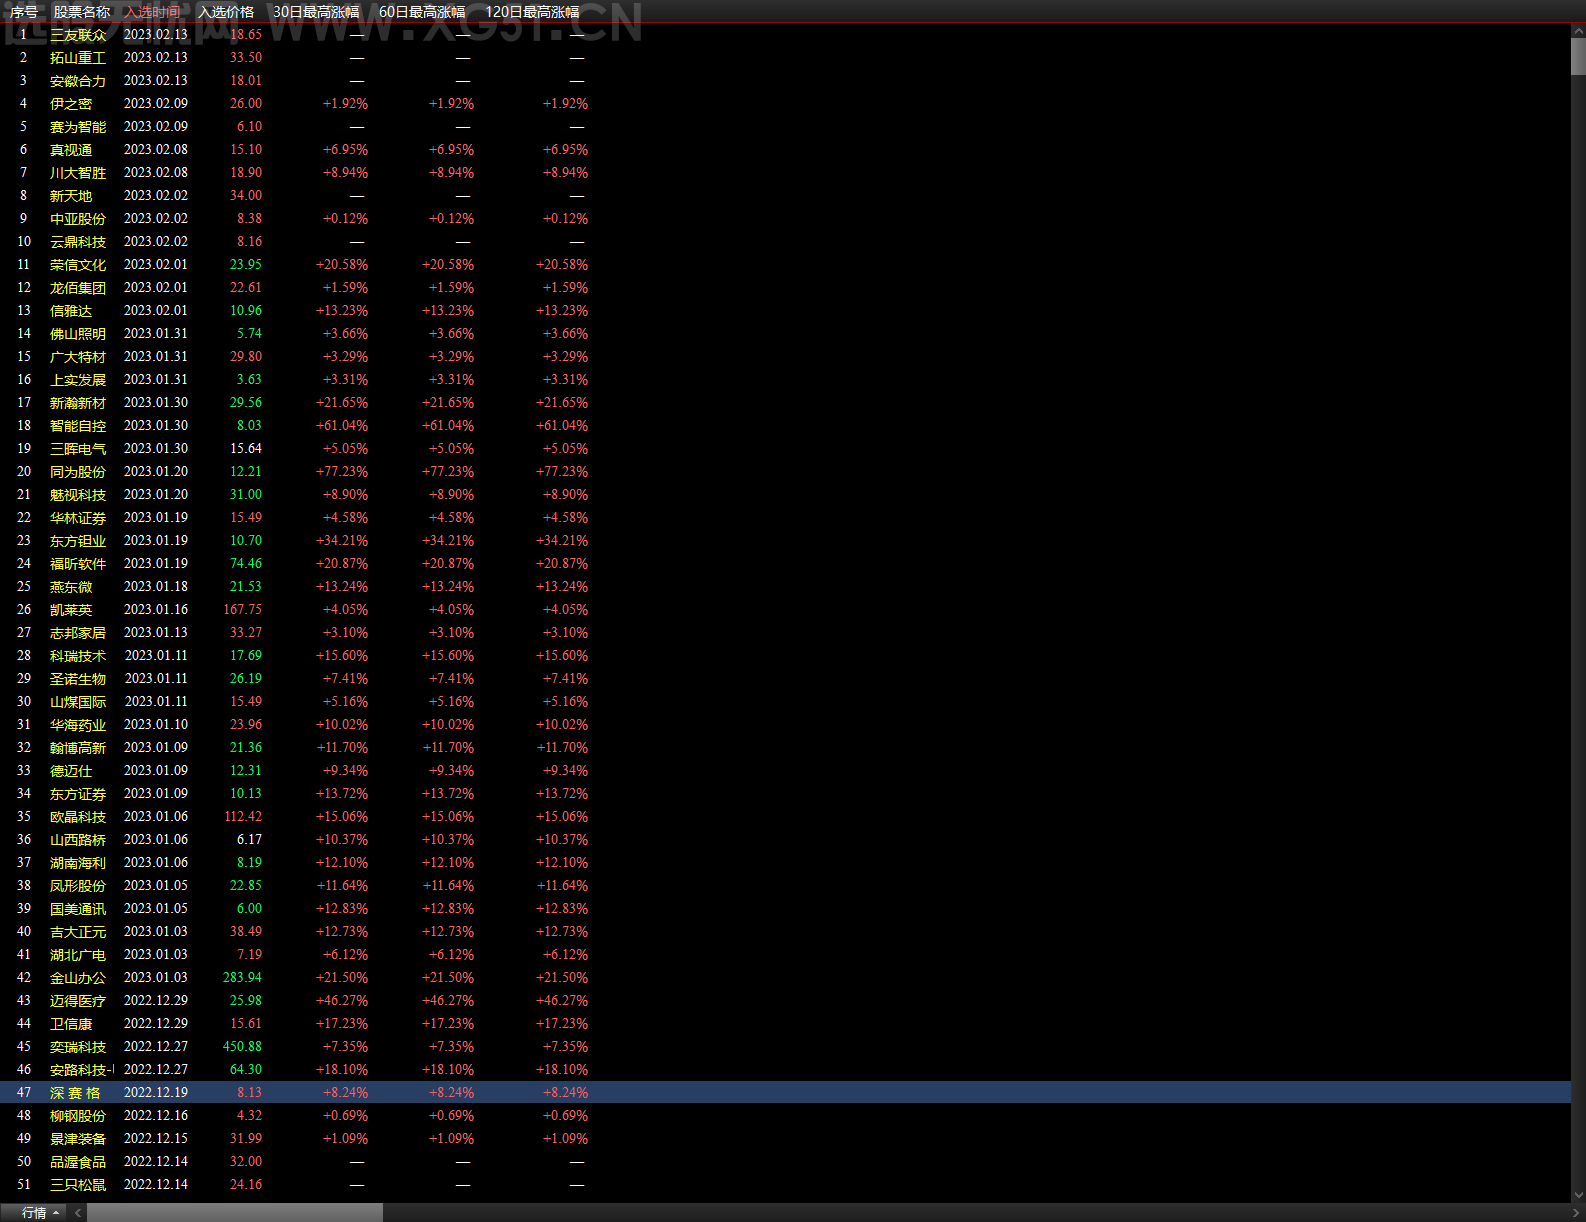Select stock 真视通
Viewport: 1586px width, 1222px height.
click(71, 150)
